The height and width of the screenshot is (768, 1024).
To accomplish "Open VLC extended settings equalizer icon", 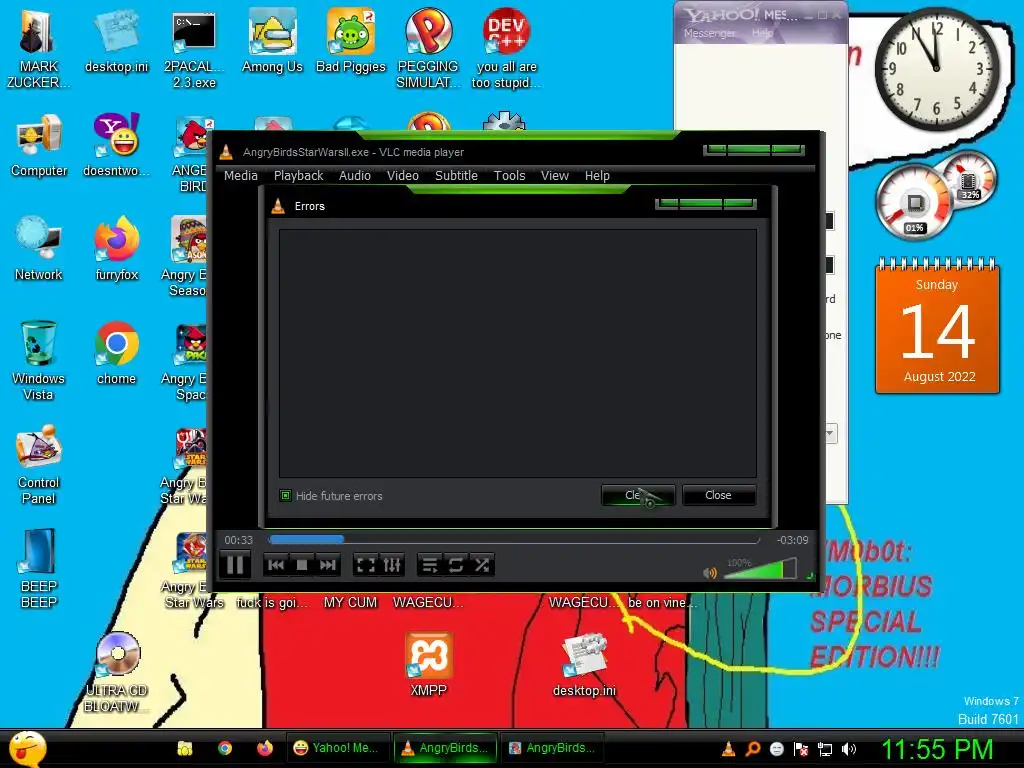I will pos(392,566).
